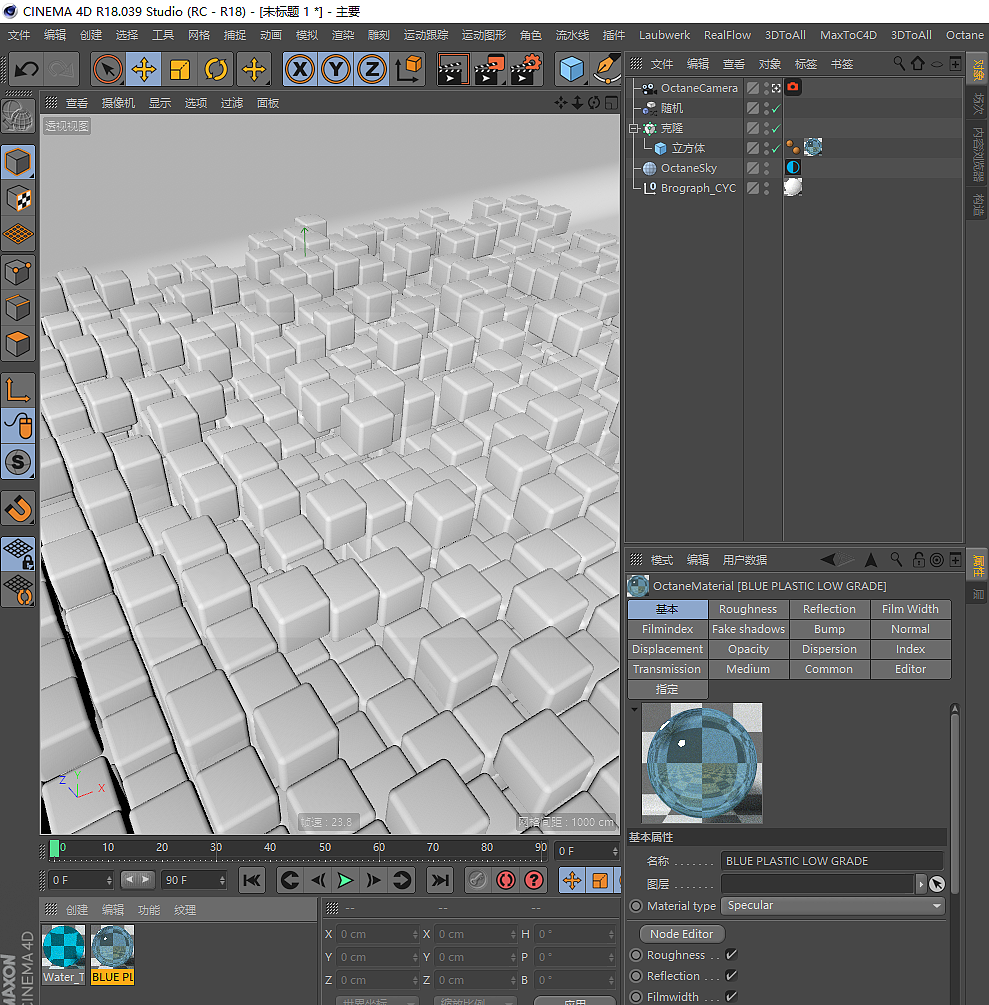
Task: Toggle the X axis lock button
Action: pos(300,69)
